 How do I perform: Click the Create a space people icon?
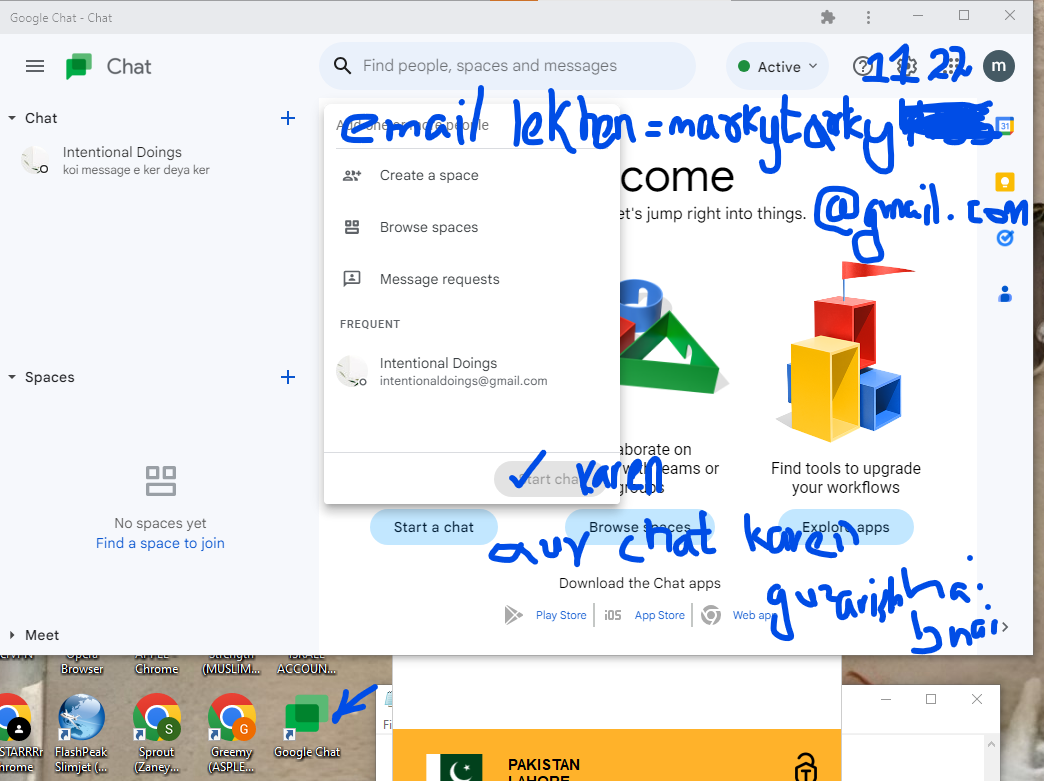pyautogui.click(x=352, y=175)
